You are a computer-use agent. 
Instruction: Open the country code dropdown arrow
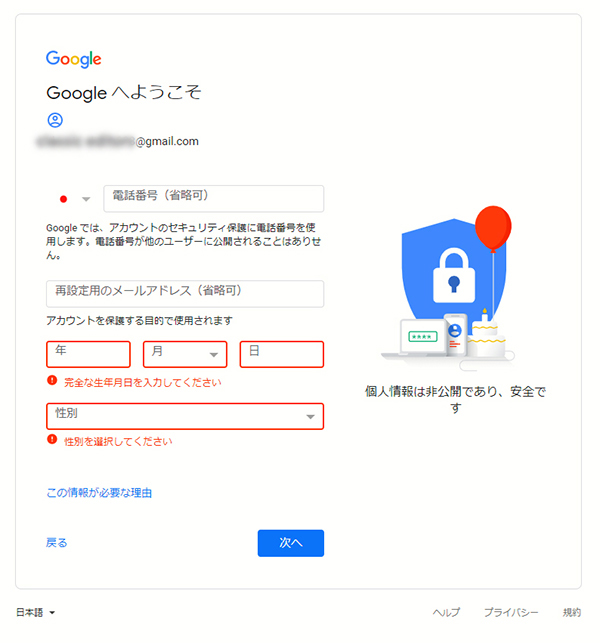coord(86,199)
